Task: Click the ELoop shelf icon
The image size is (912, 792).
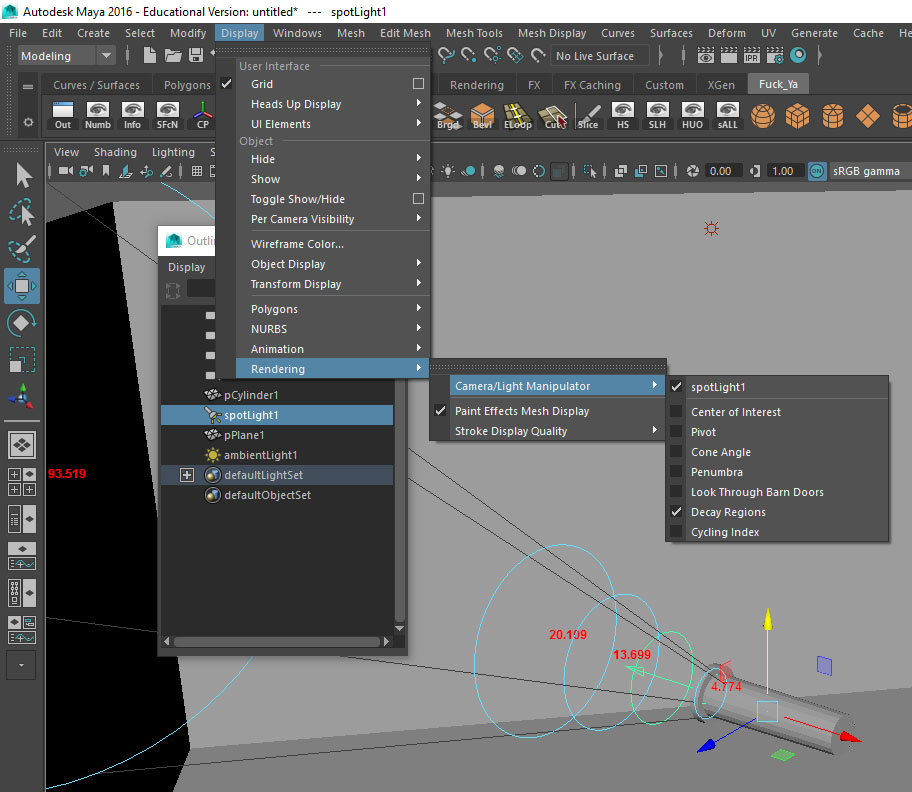Action: point(518,115)
